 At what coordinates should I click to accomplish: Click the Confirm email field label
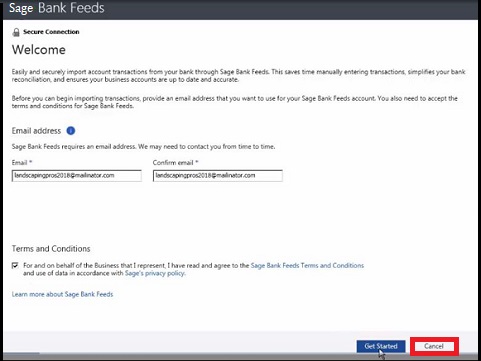(175, 163)
